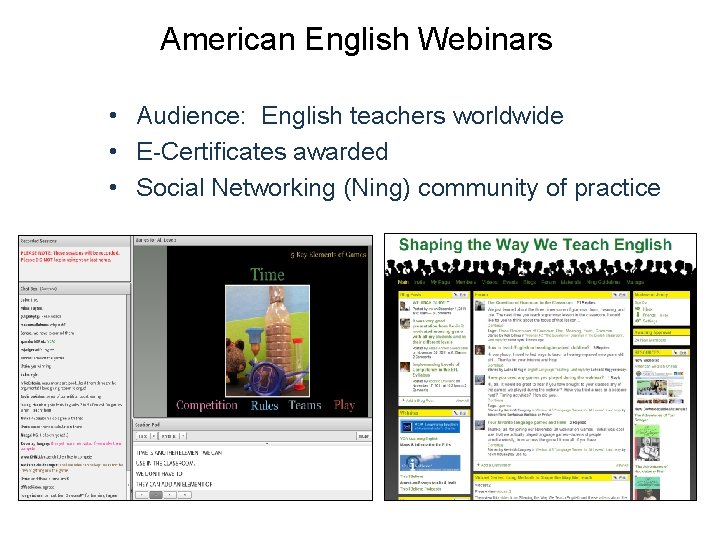Open the Events tab
Image resolution: width=720 pixels, height=540 pixels.
(x=510, y=282)
